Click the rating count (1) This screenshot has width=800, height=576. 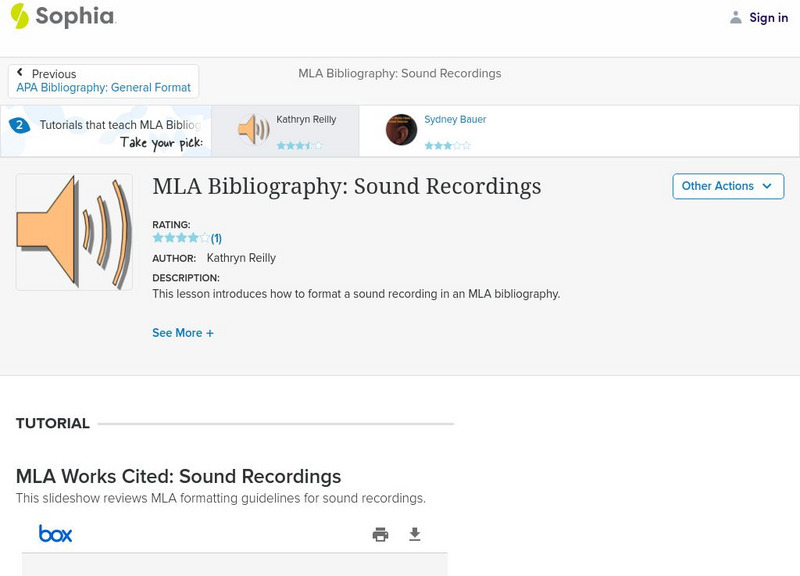coord(216,239)
